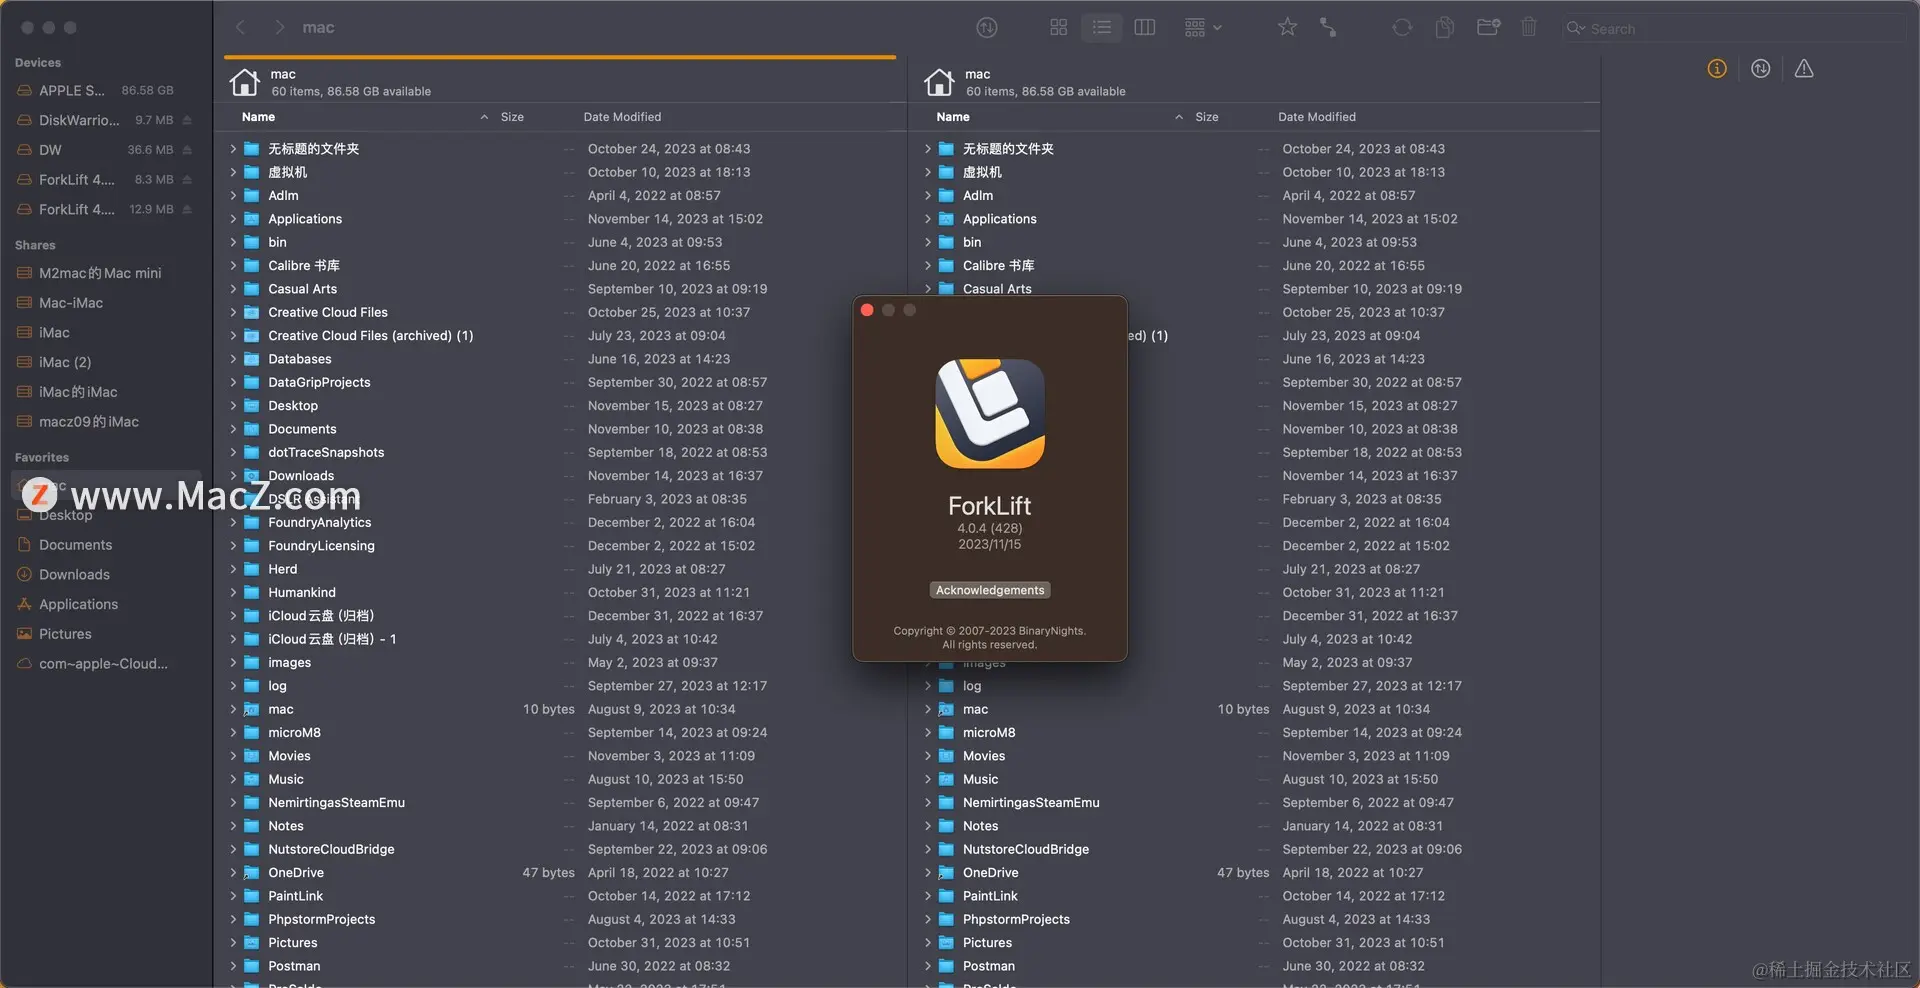Expand Adlm folder in left pane
The image size is (1920, 988).
pyautogui.click(x=233, y=196)
